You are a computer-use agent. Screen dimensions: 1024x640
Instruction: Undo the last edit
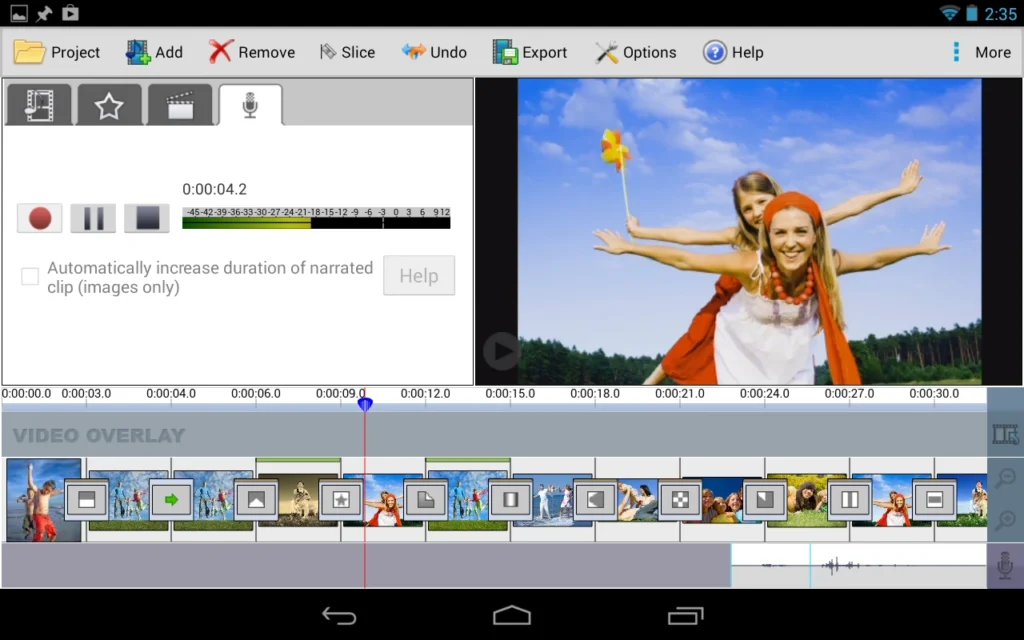tap(434, 52)
